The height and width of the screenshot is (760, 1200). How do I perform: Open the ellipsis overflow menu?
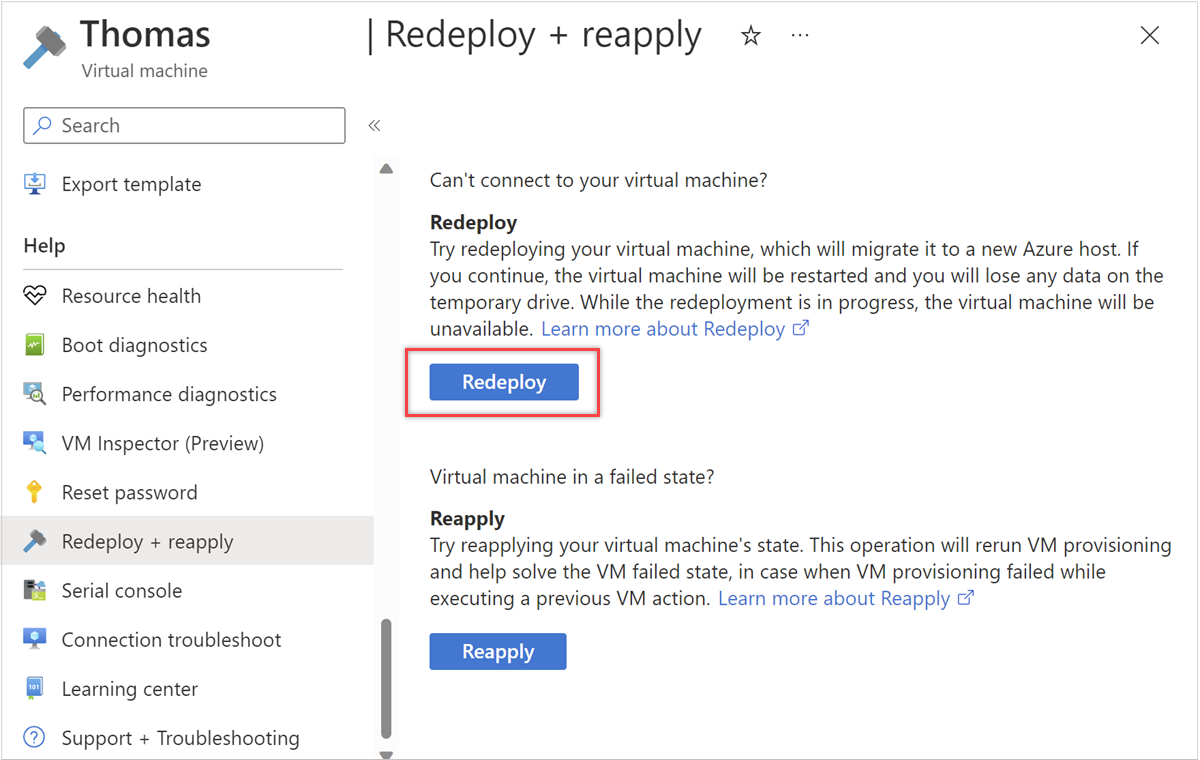coord(799,35)
